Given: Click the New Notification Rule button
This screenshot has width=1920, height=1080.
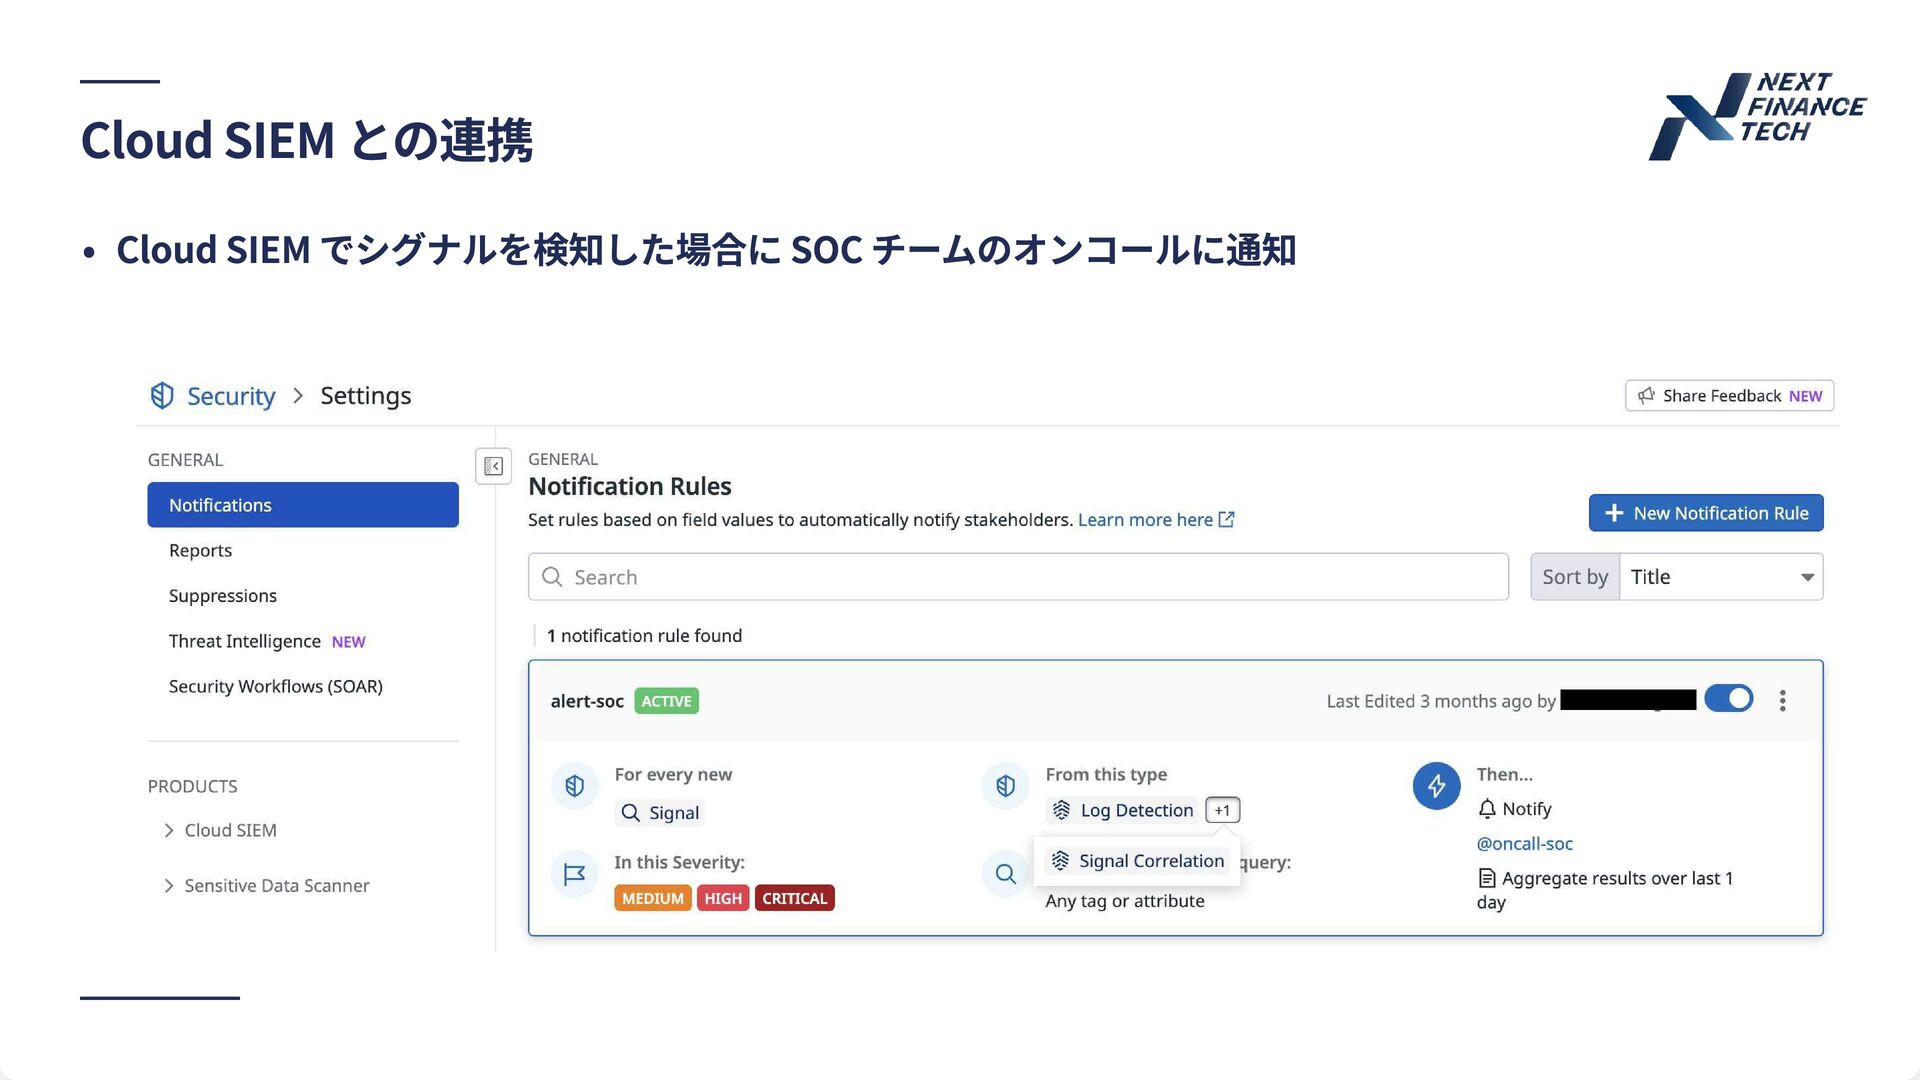Looking at the screenshot, I should click(x=1705, y=513).
